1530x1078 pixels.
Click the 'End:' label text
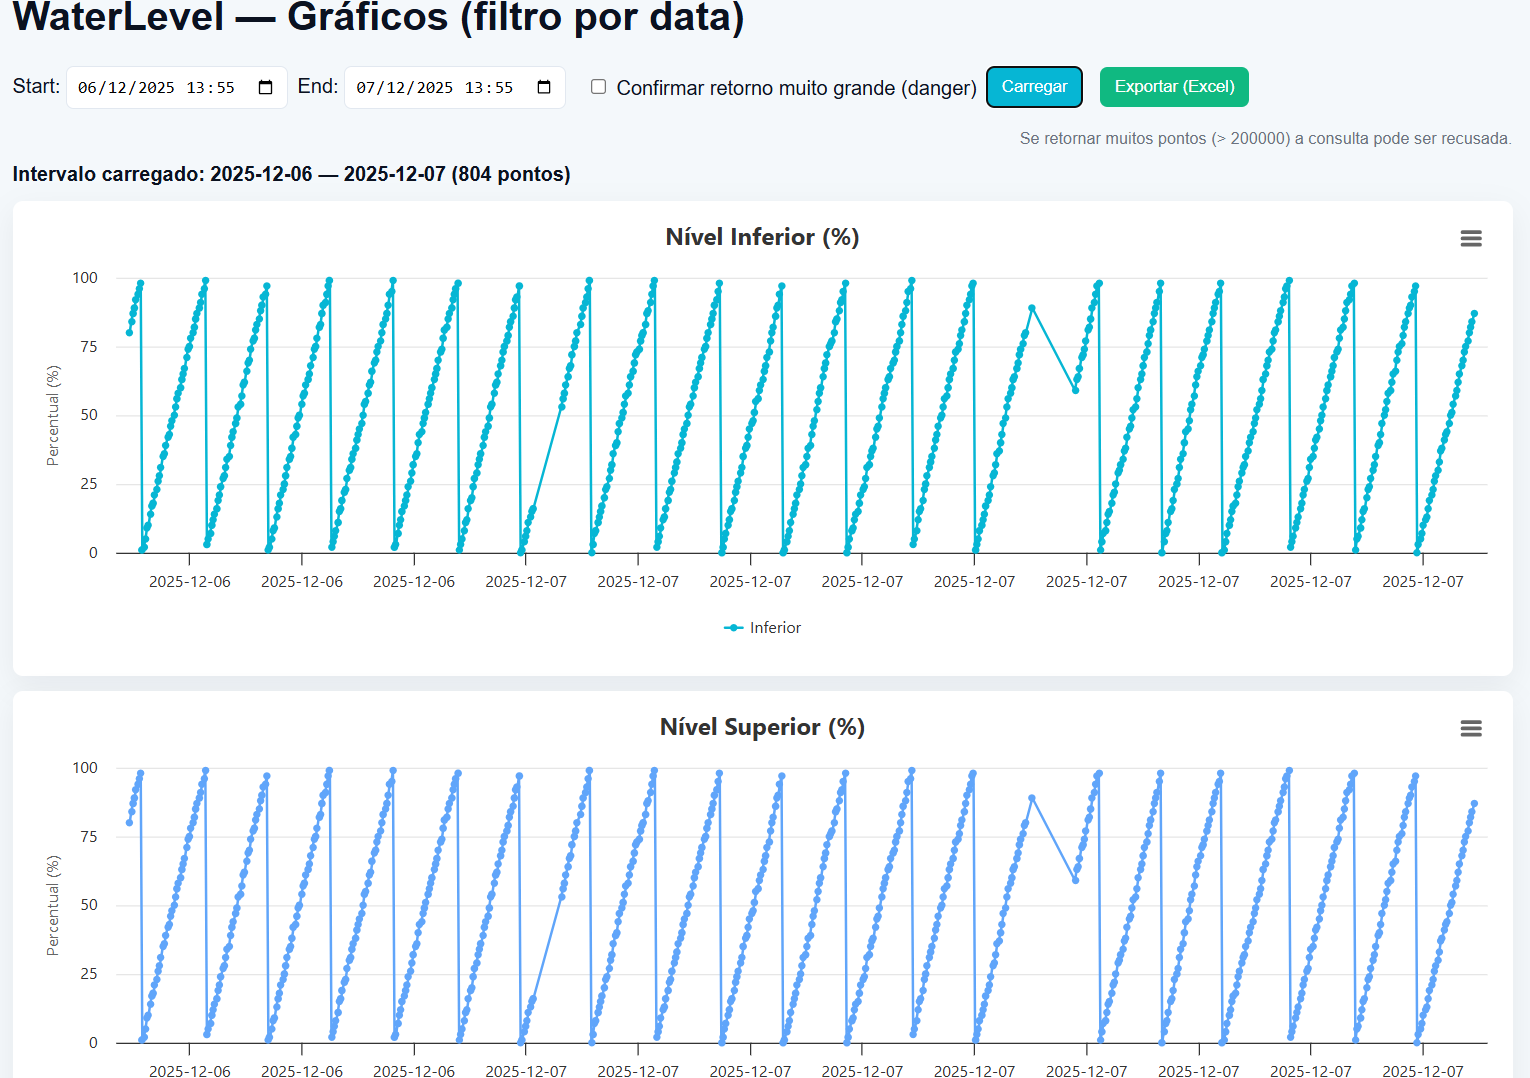click(317, 87)
